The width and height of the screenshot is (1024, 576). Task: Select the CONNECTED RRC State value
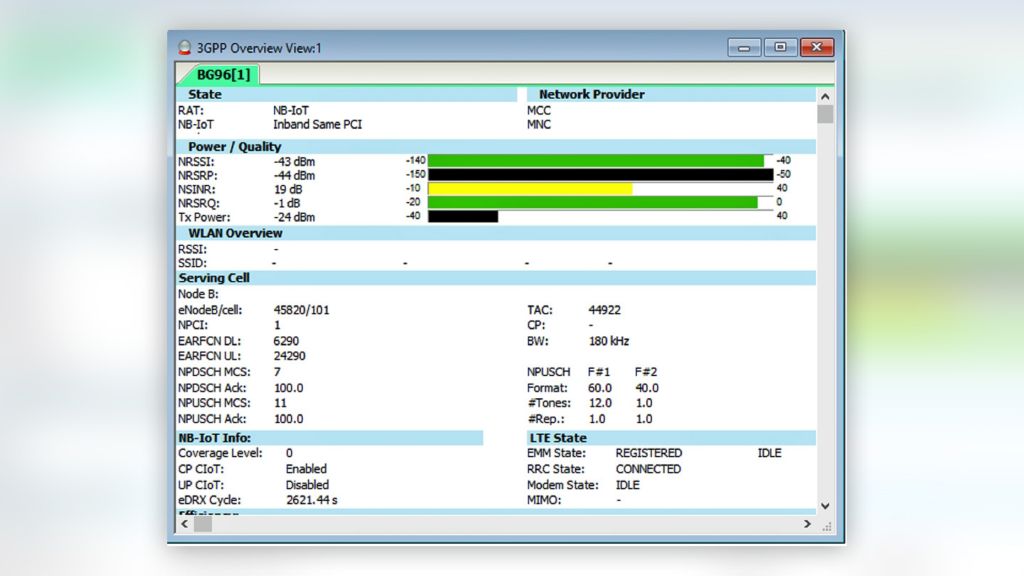click(648, 469)
